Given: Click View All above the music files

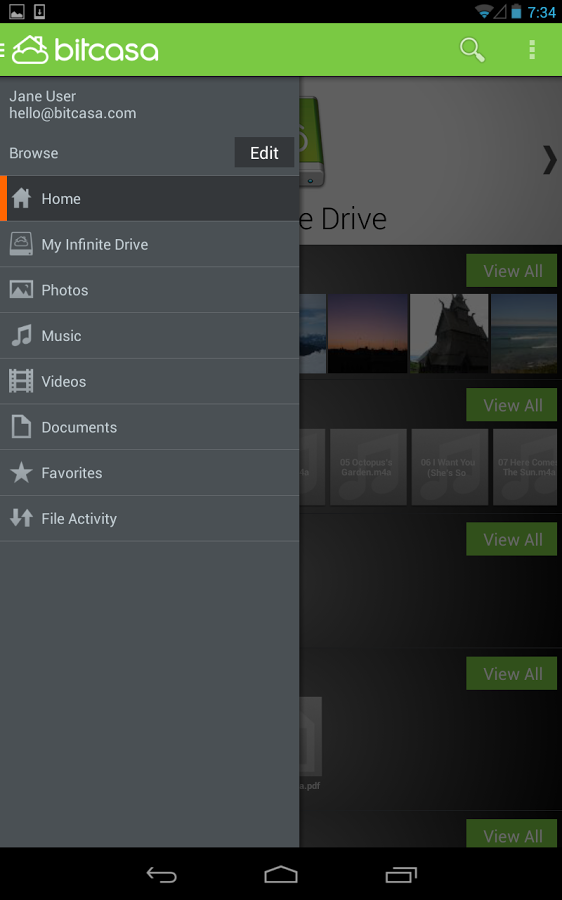Looking at the screenshot, I should (x=512, y=405).
